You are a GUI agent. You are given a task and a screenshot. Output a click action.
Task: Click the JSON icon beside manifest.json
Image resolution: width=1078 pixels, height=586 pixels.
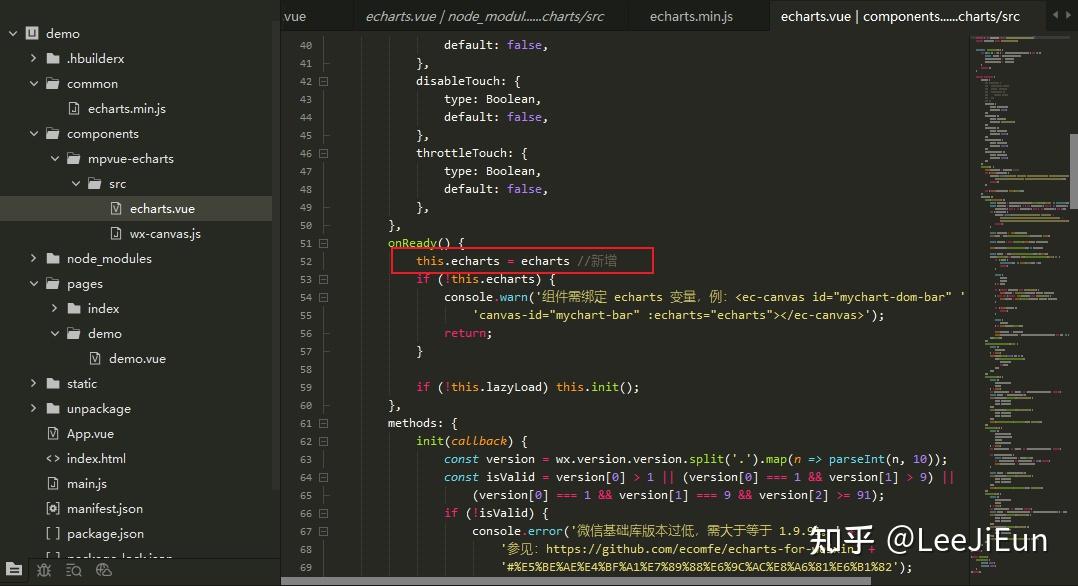pos(52,508)
